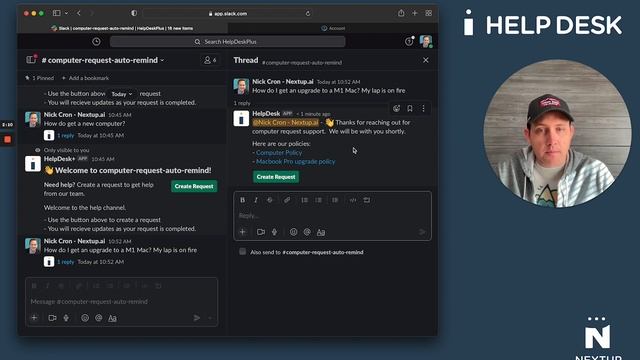Open plus menu in channel message composer
The height and width of the screenshot is (360, 640).
pos(34,318)
